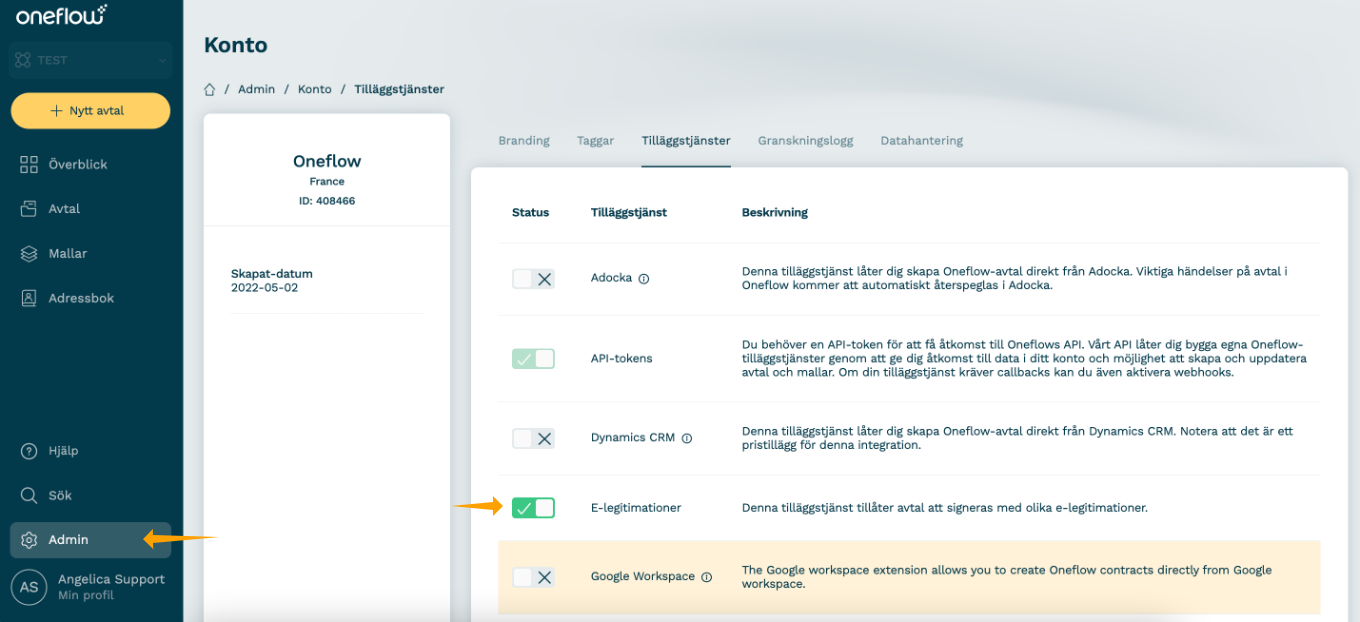The width and height of the screenshot is (1360, 622).
Task: Switch to the Granskningslogg tab
Action: (x=805, y=141)
